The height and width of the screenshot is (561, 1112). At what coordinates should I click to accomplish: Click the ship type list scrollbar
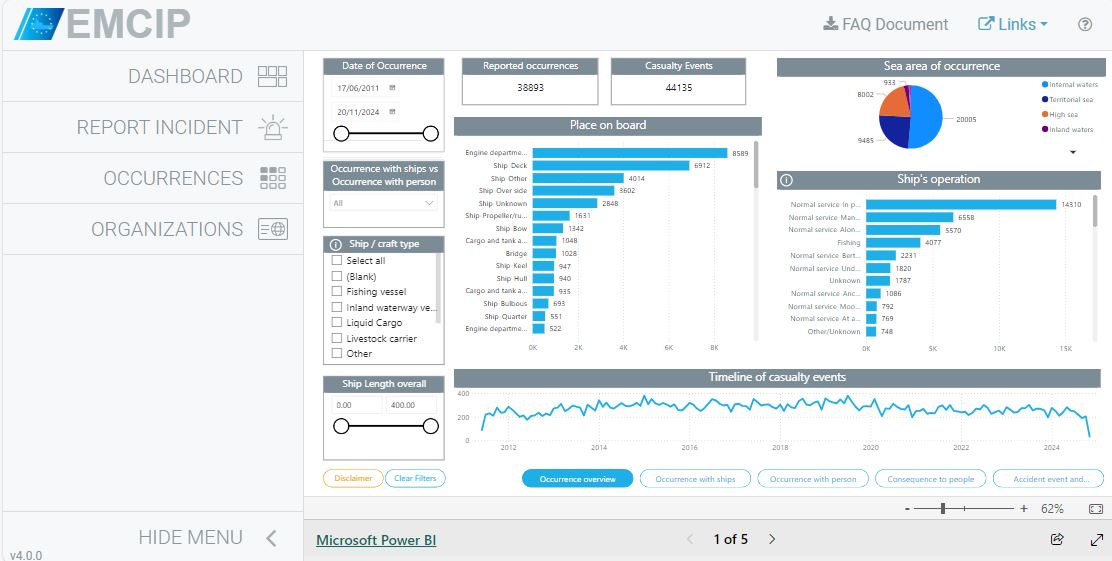pyautogui.click(x=438, y=287)
